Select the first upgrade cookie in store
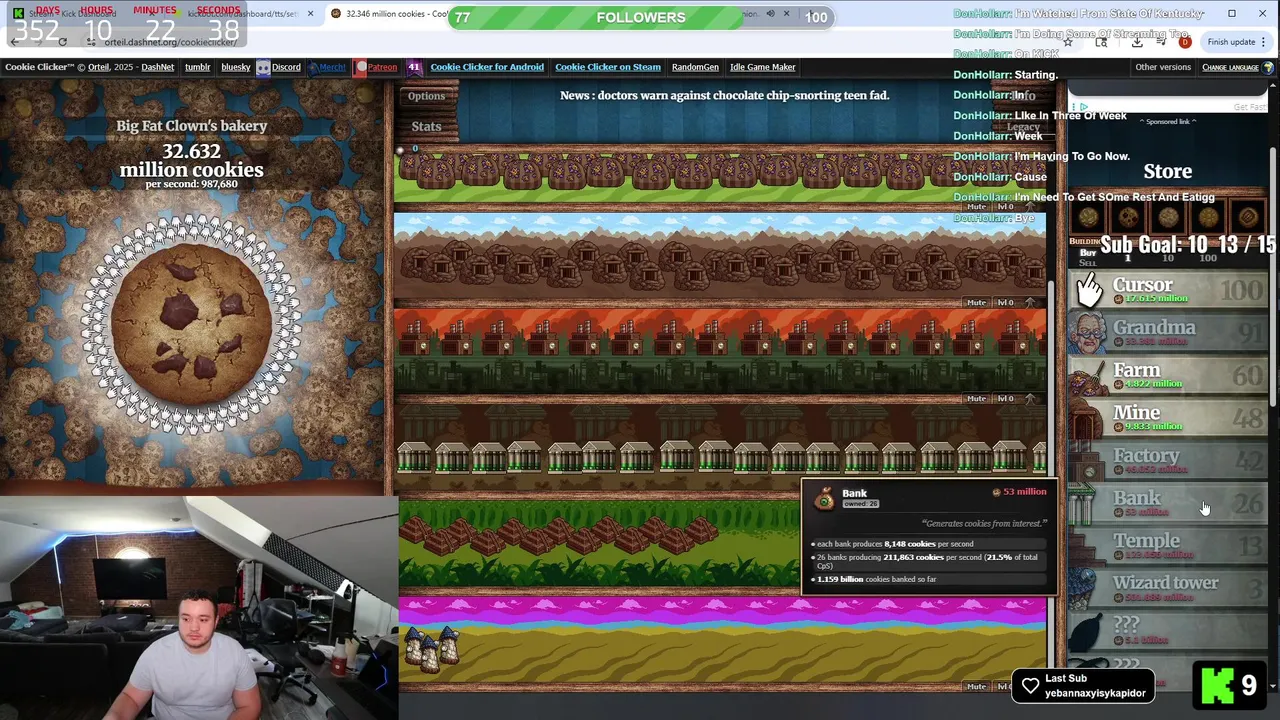 point(1088,216)
